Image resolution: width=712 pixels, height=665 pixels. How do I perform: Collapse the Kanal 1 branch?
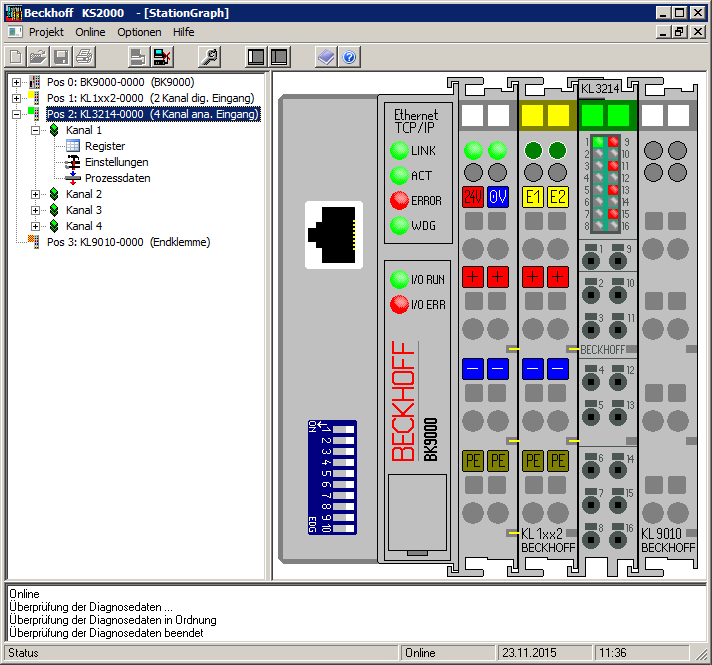tap(35, 130)
